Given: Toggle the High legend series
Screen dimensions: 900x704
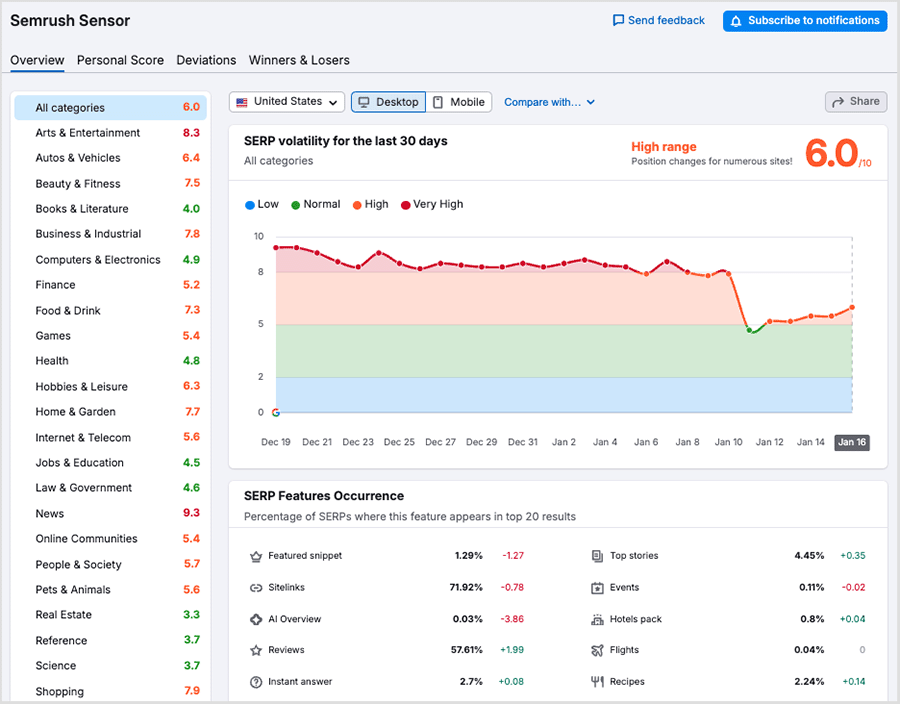Looking at the screenshot, I should coord(370,204).
